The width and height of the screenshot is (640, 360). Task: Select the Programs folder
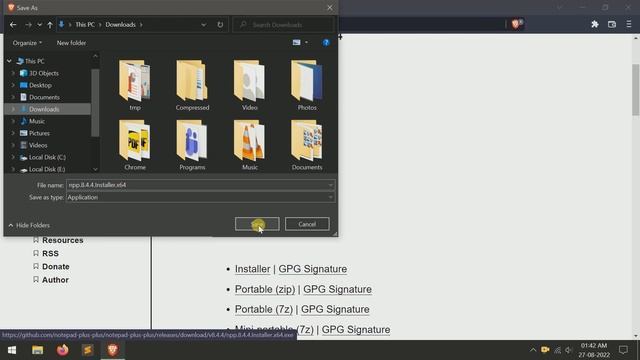pos(192,145)
